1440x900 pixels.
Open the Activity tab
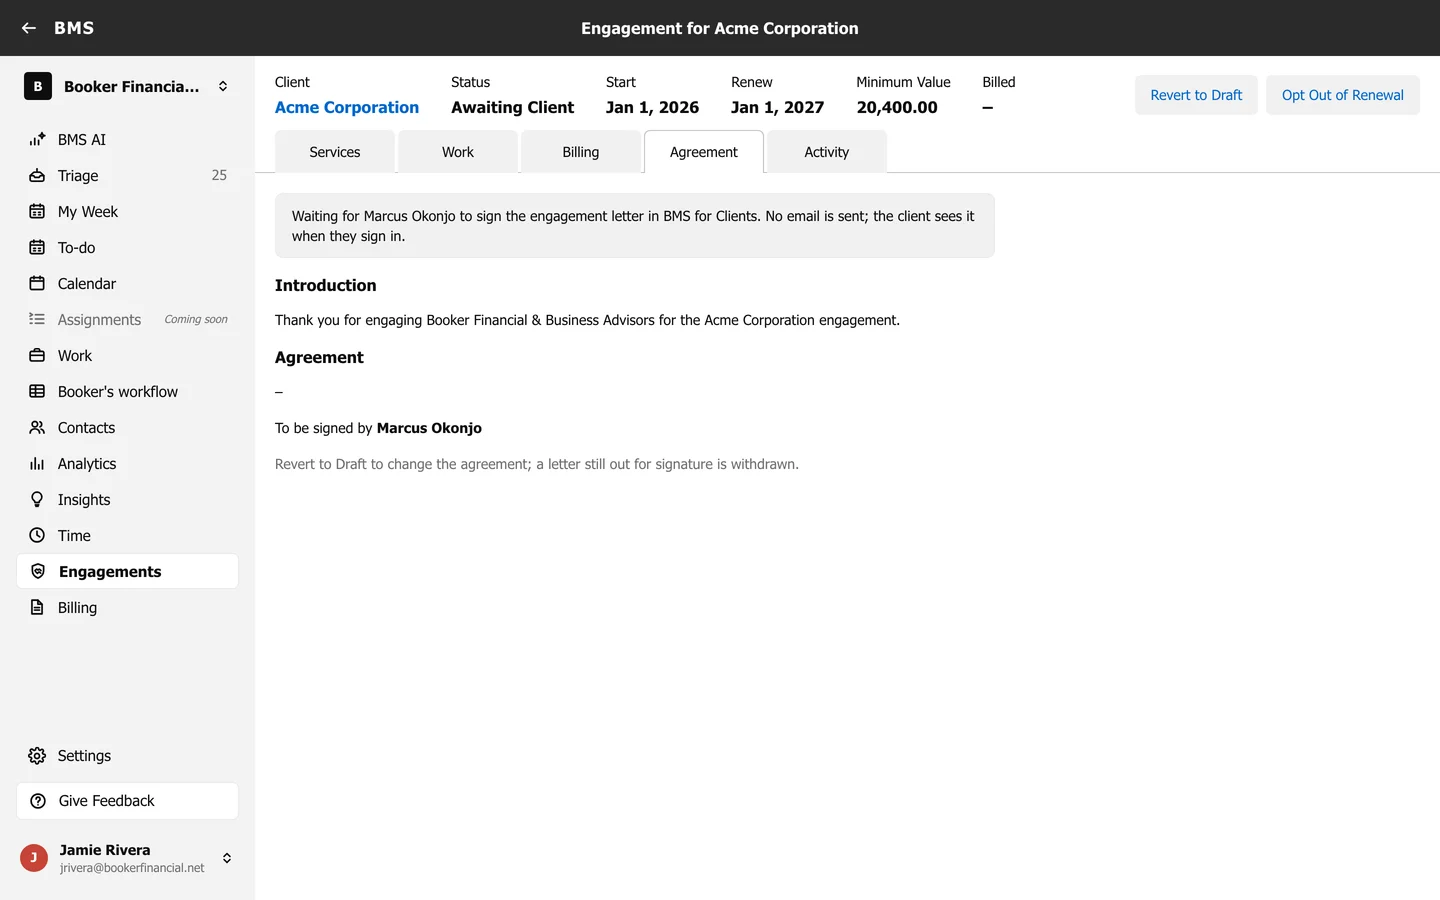(x=827, y=152)
